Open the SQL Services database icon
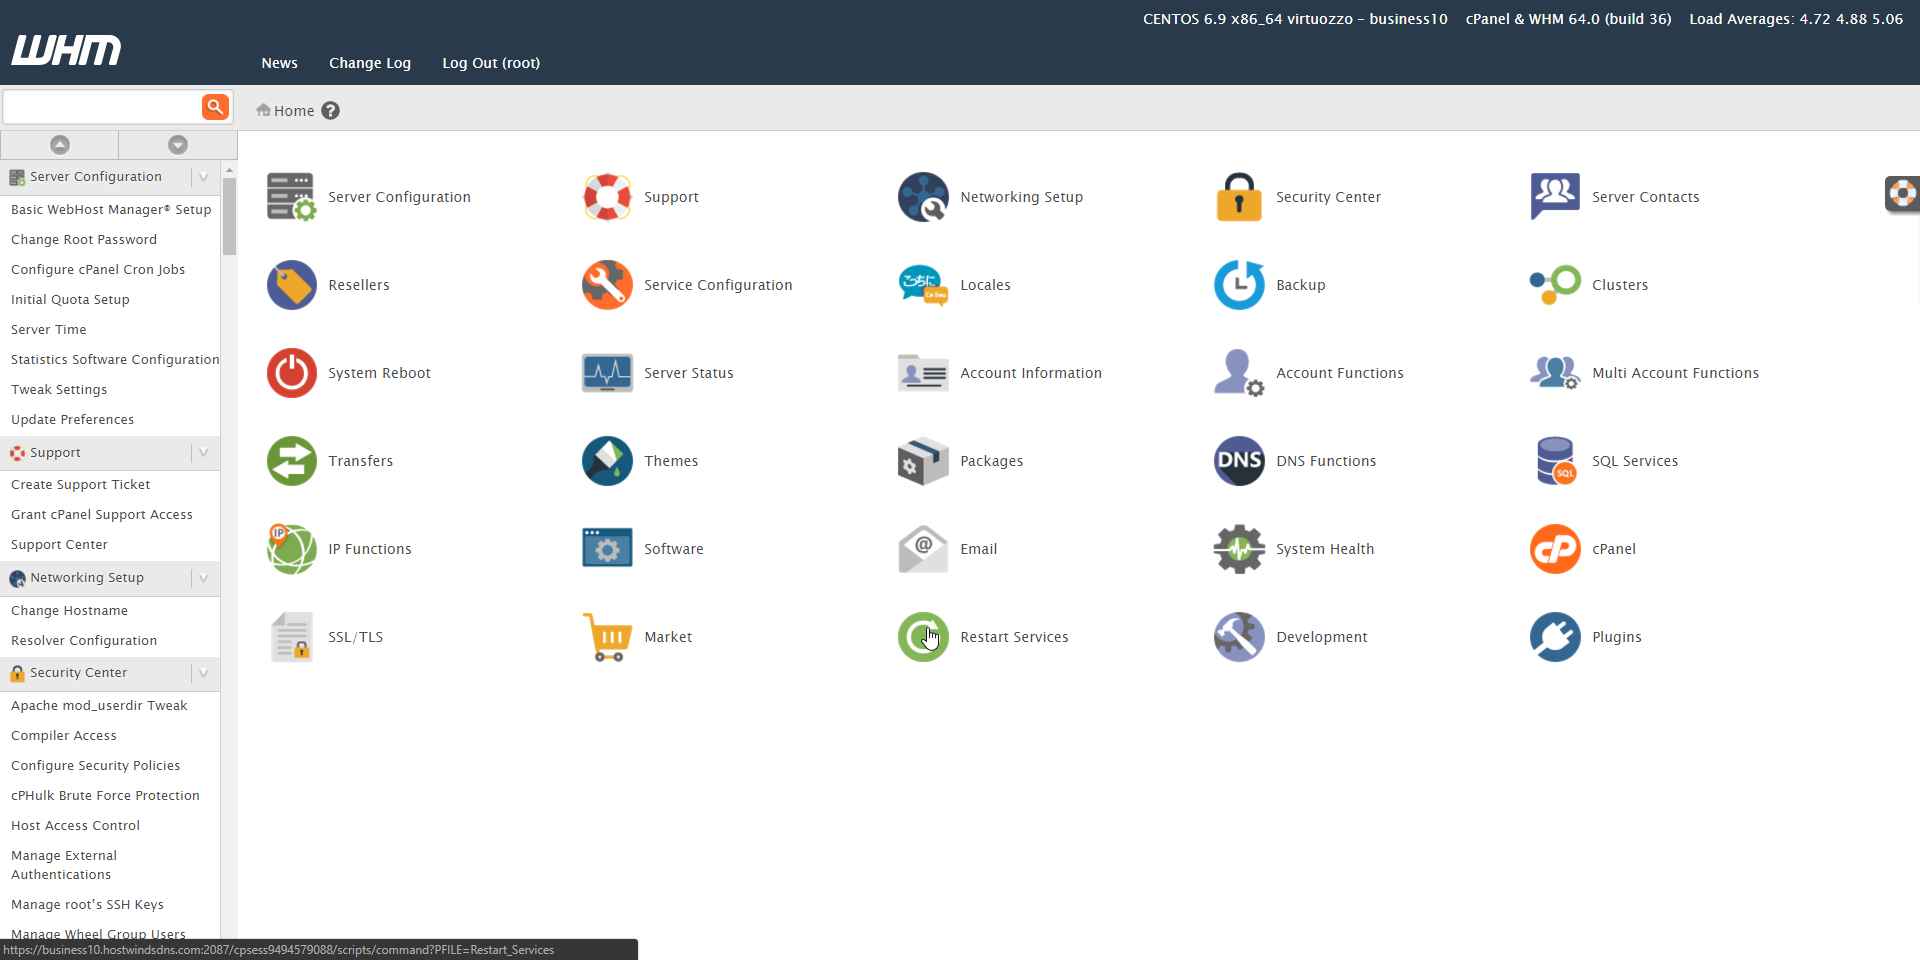The height and width of the screenshot is (960, 1920). (1555, 461)
